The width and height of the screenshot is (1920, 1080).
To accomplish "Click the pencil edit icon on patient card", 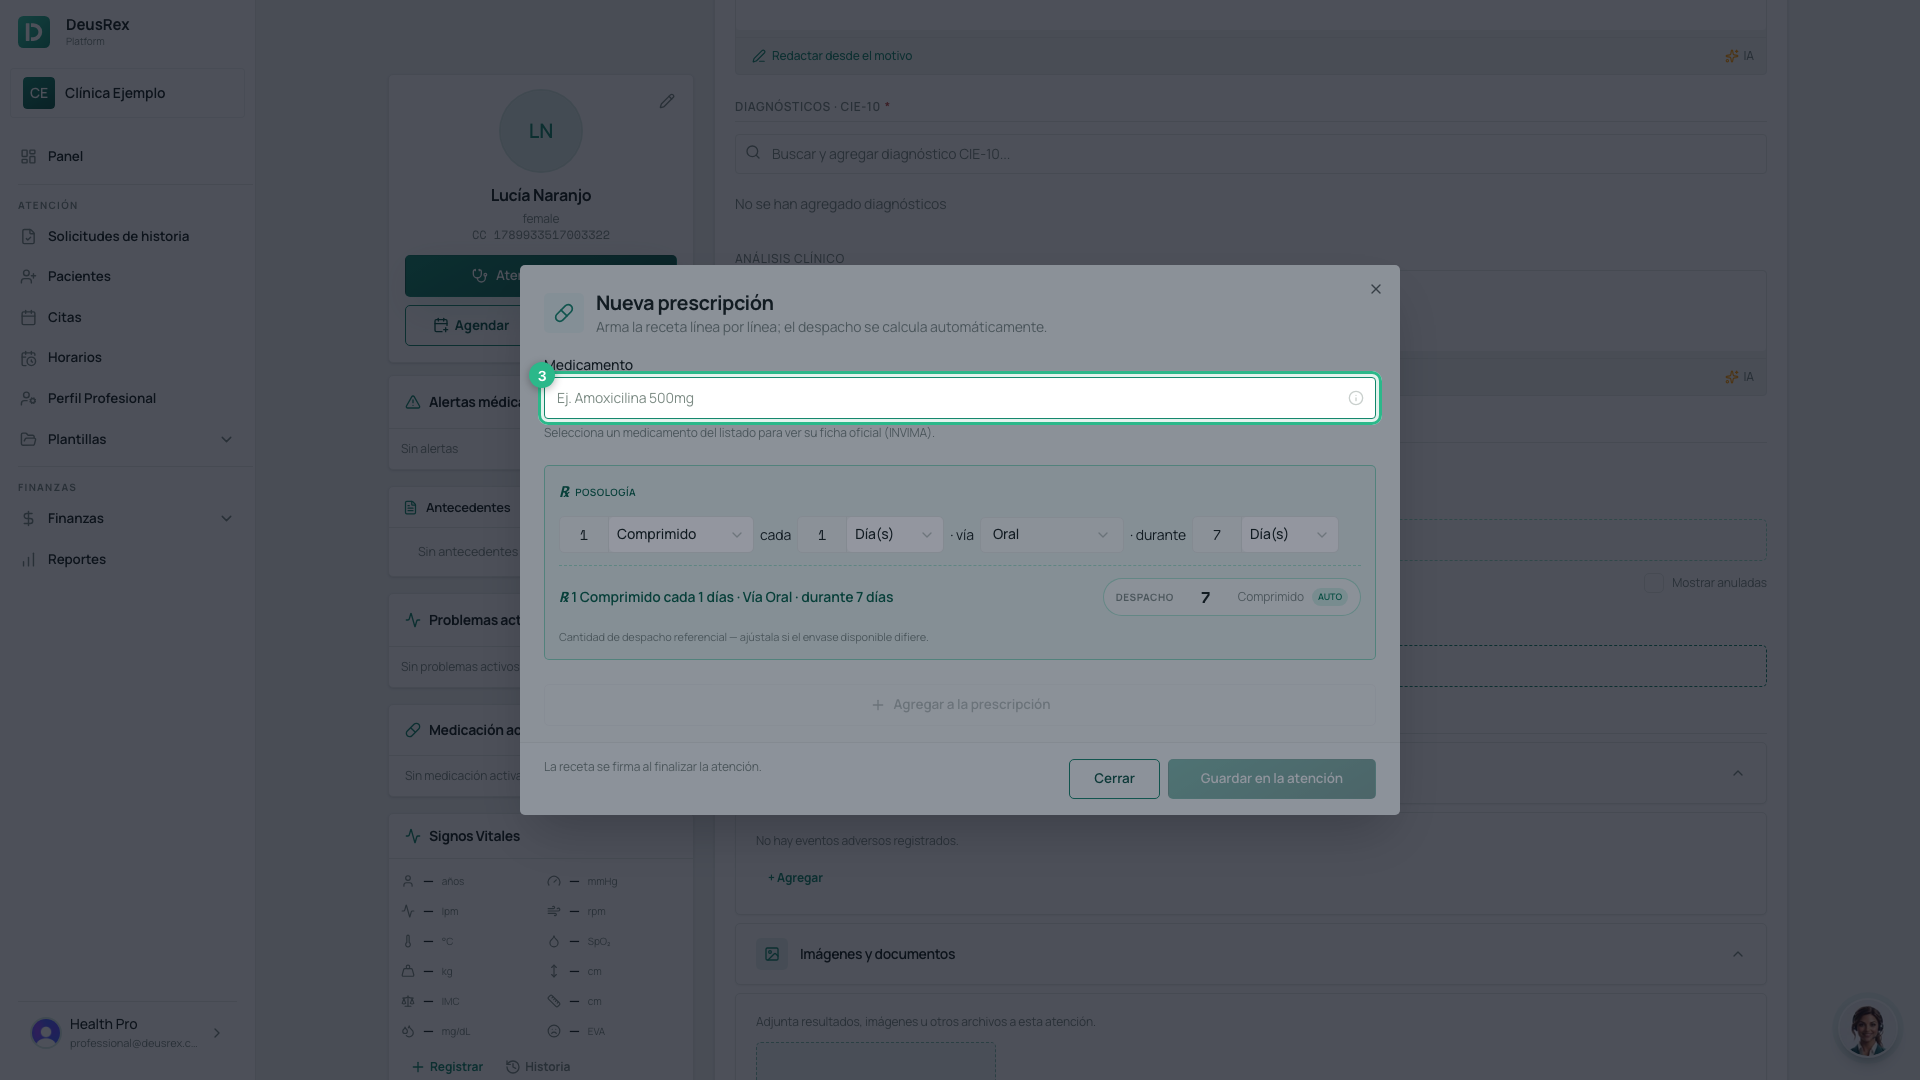I will click(667, 101).
